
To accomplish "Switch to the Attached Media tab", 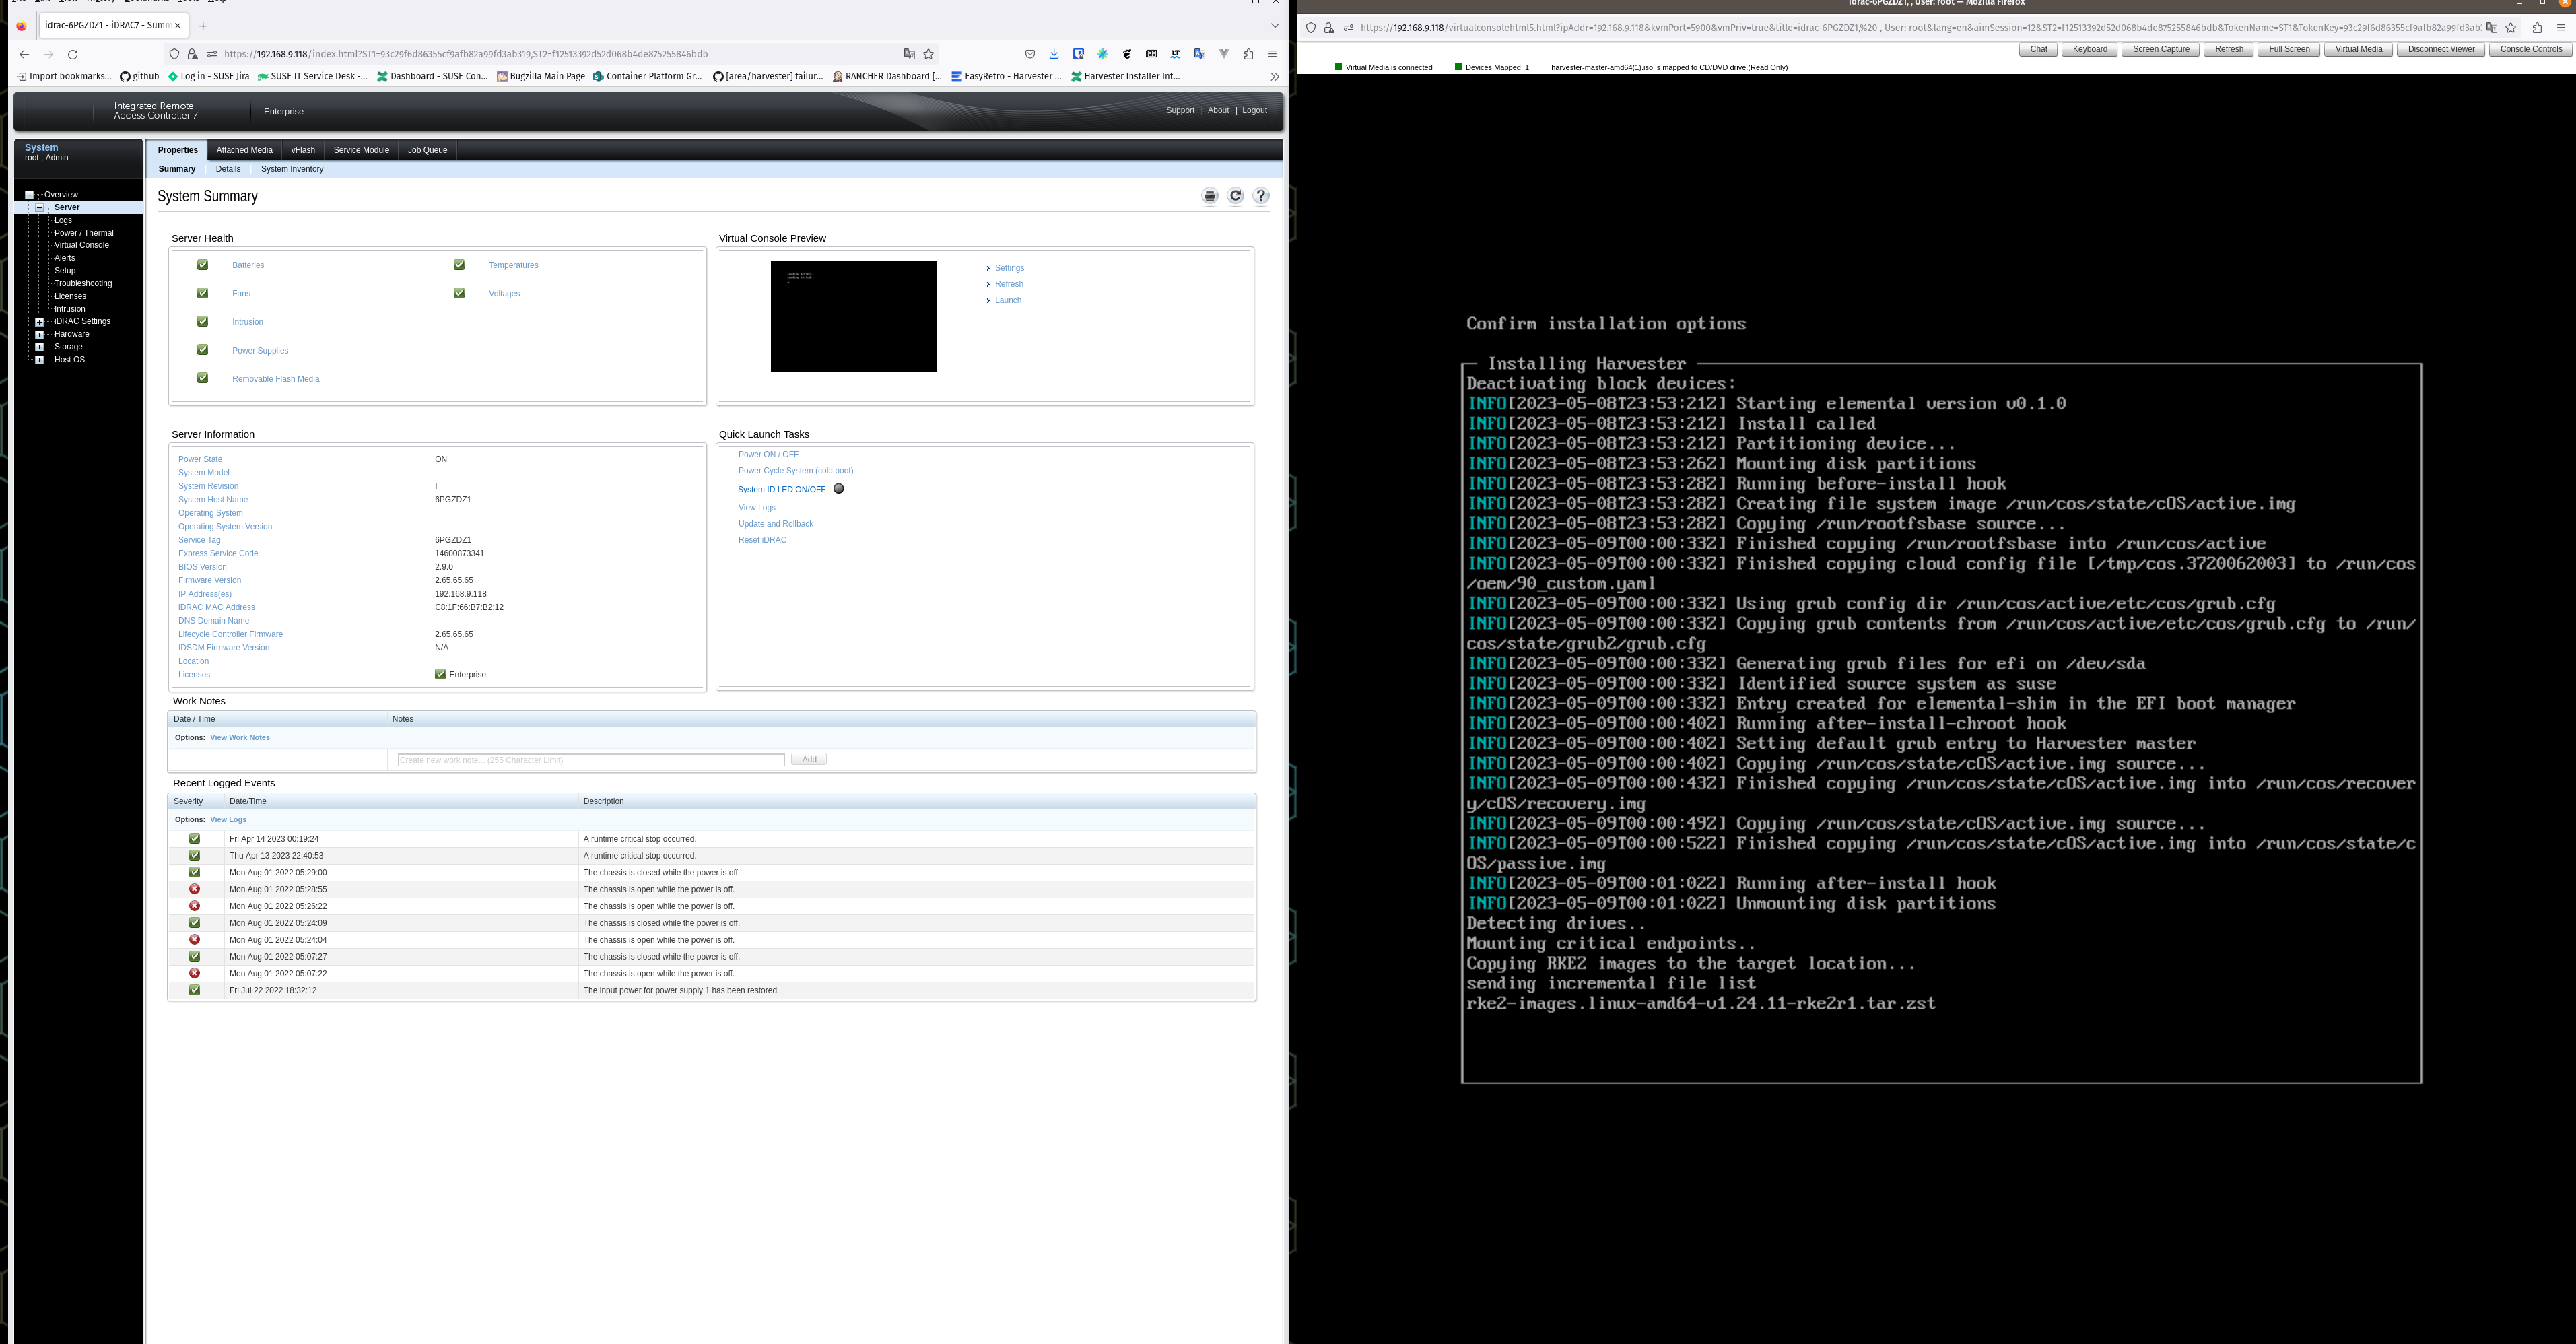I will (x=244, y=150).
